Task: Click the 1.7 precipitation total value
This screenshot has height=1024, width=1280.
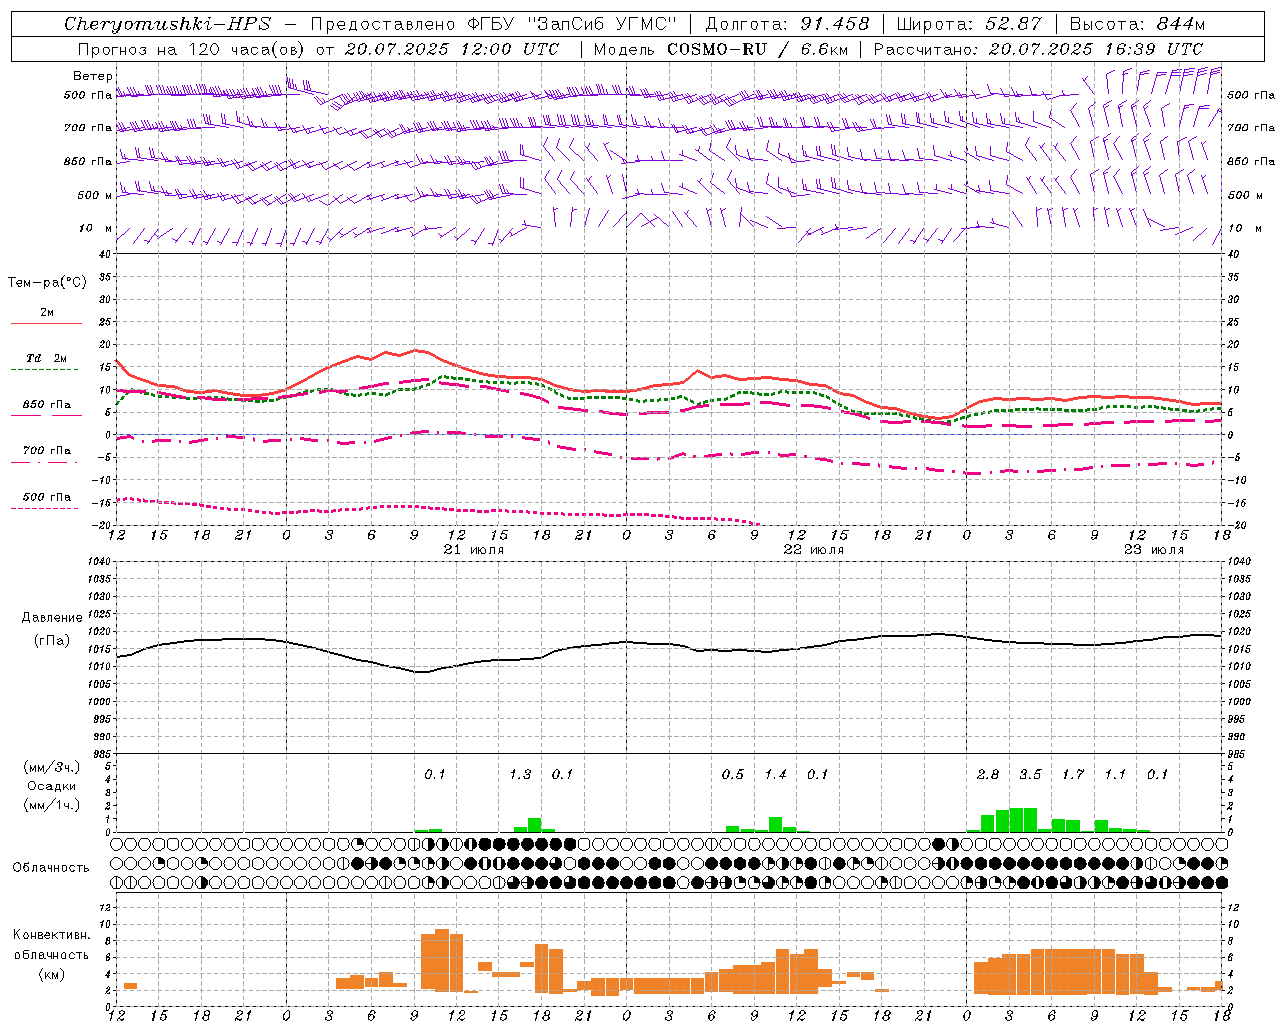Action: coord(1073,775)
